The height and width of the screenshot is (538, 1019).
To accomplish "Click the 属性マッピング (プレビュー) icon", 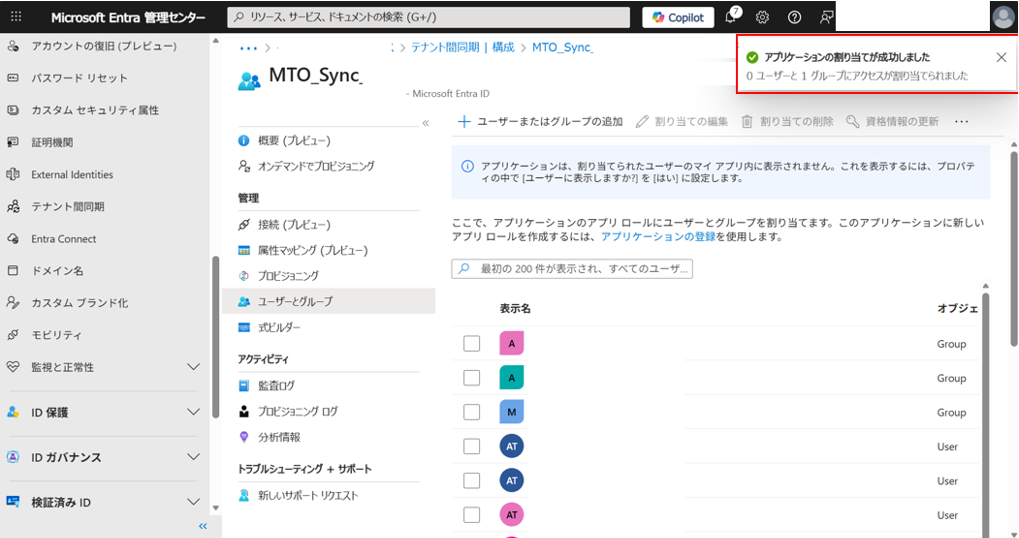I will click(x=244, y=251).
